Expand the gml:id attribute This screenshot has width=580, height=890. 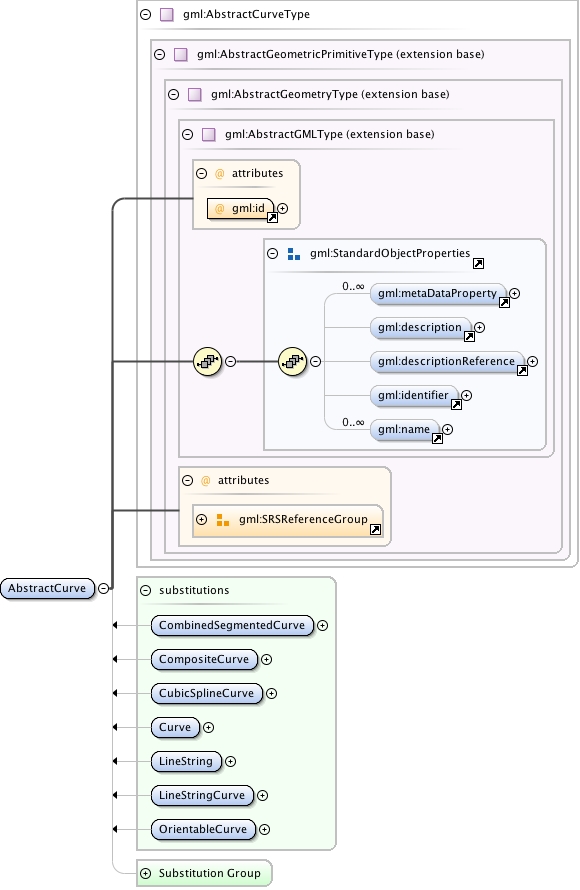click(283, 208)
